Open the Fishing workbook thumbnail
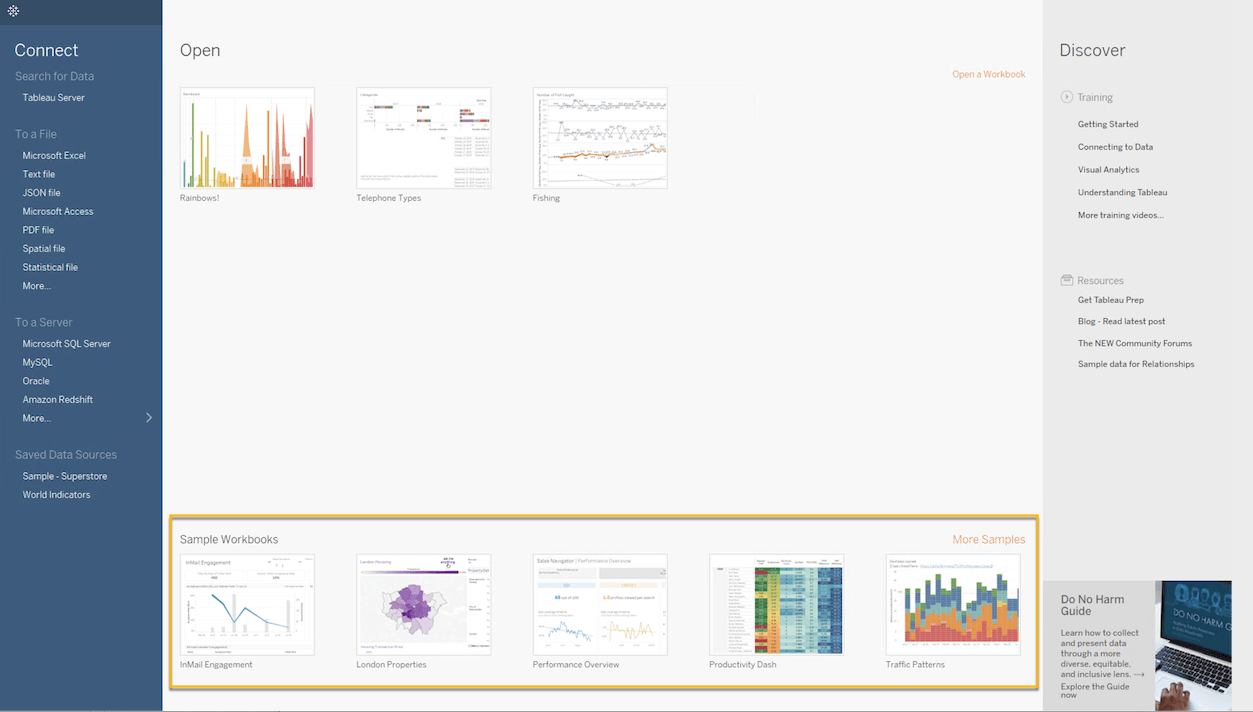 click(x=600, y=138)
